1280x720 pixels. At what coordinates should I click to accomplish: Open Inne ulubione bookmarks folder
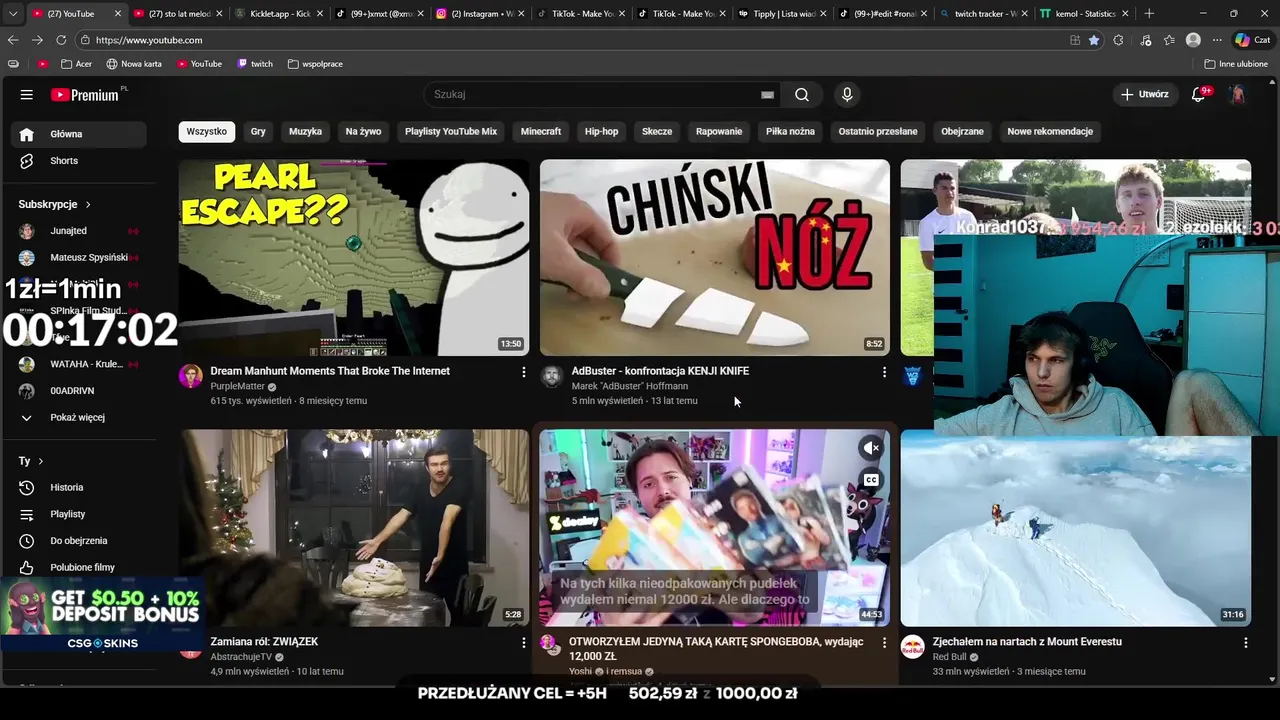(1236, 64)
